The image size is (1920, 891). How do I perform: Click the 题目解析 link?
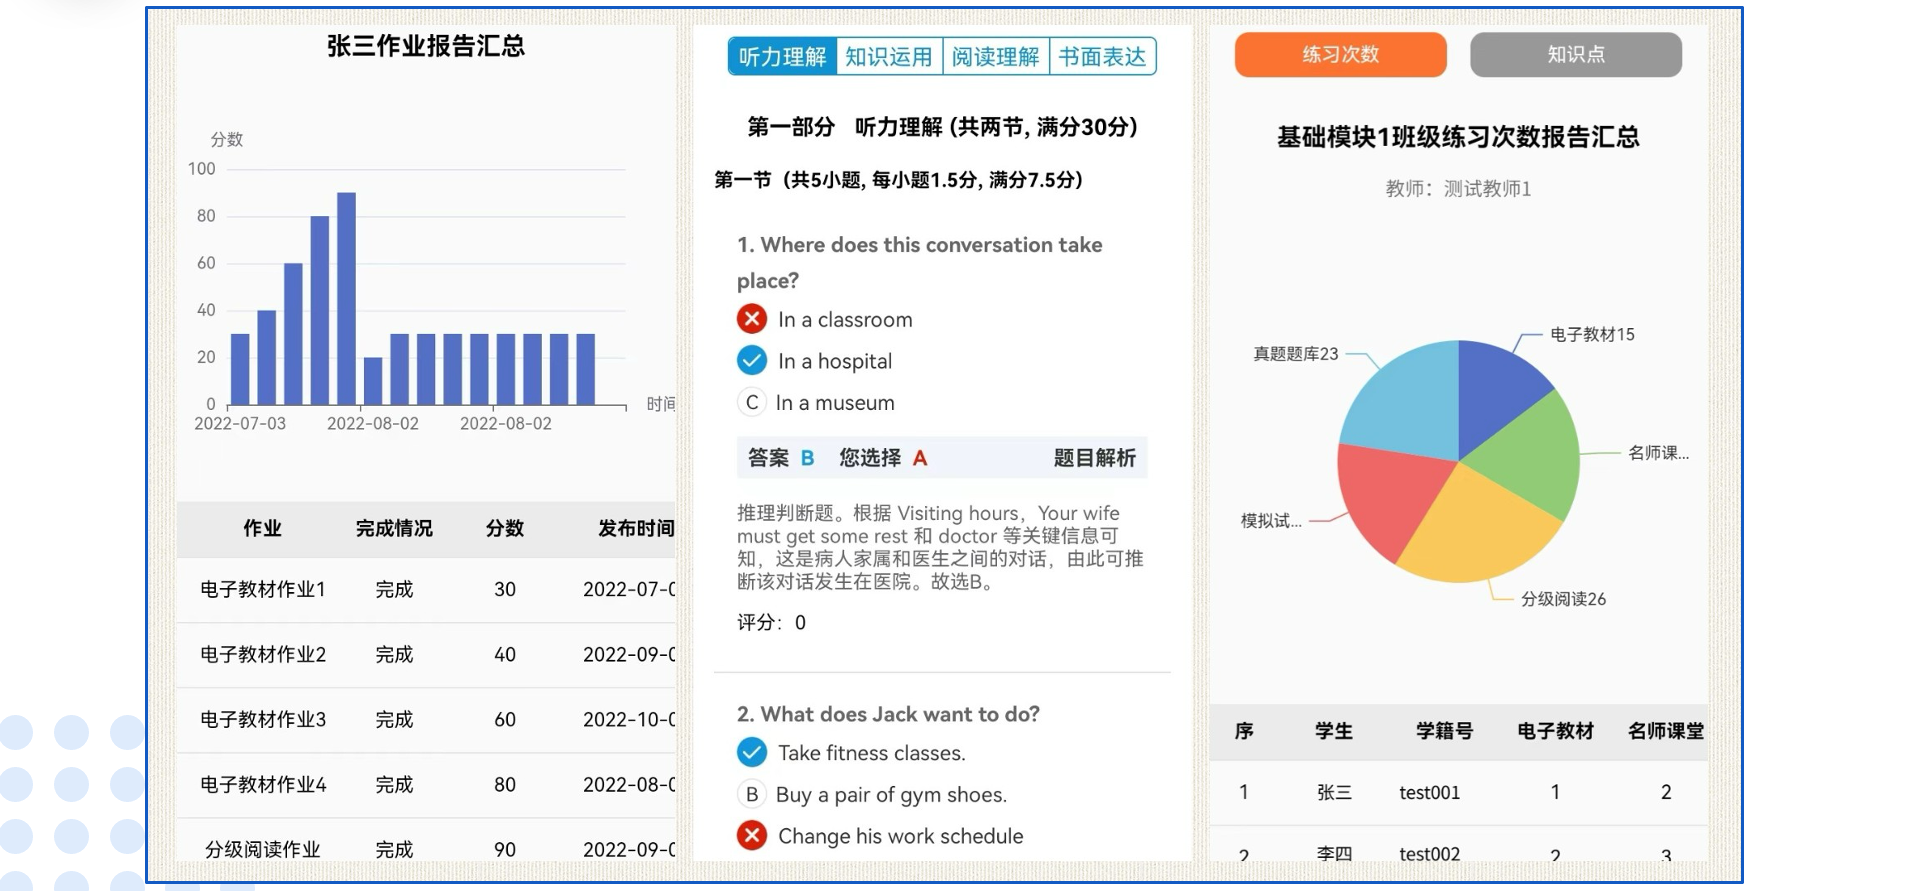[x=1094, y=458]
